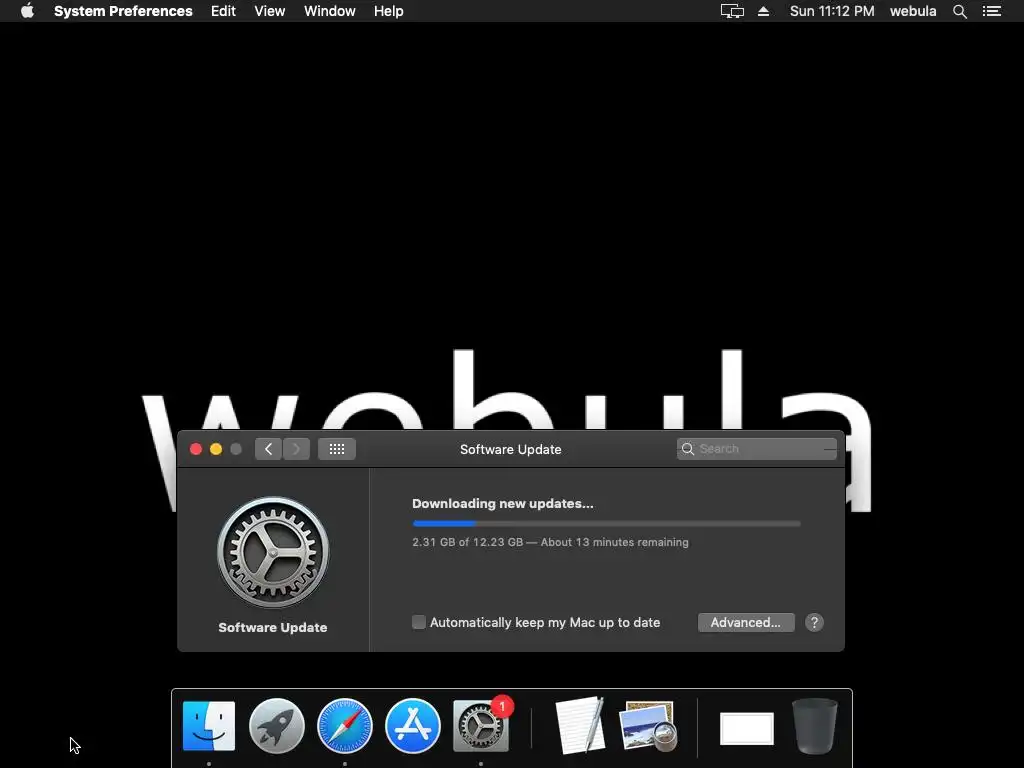Open the Trash in the Dock
Screen dimensions: 1024x768
click(x=814, y=726)
